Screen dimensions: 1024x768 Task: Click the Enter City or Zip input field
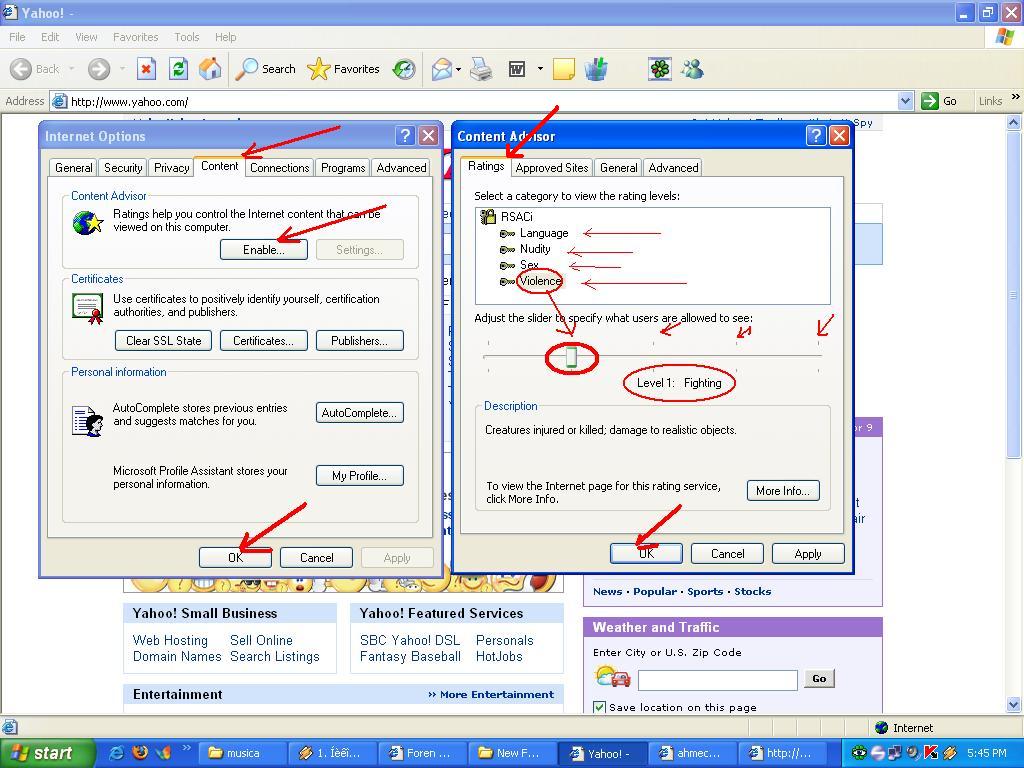(x=718, y=680)
